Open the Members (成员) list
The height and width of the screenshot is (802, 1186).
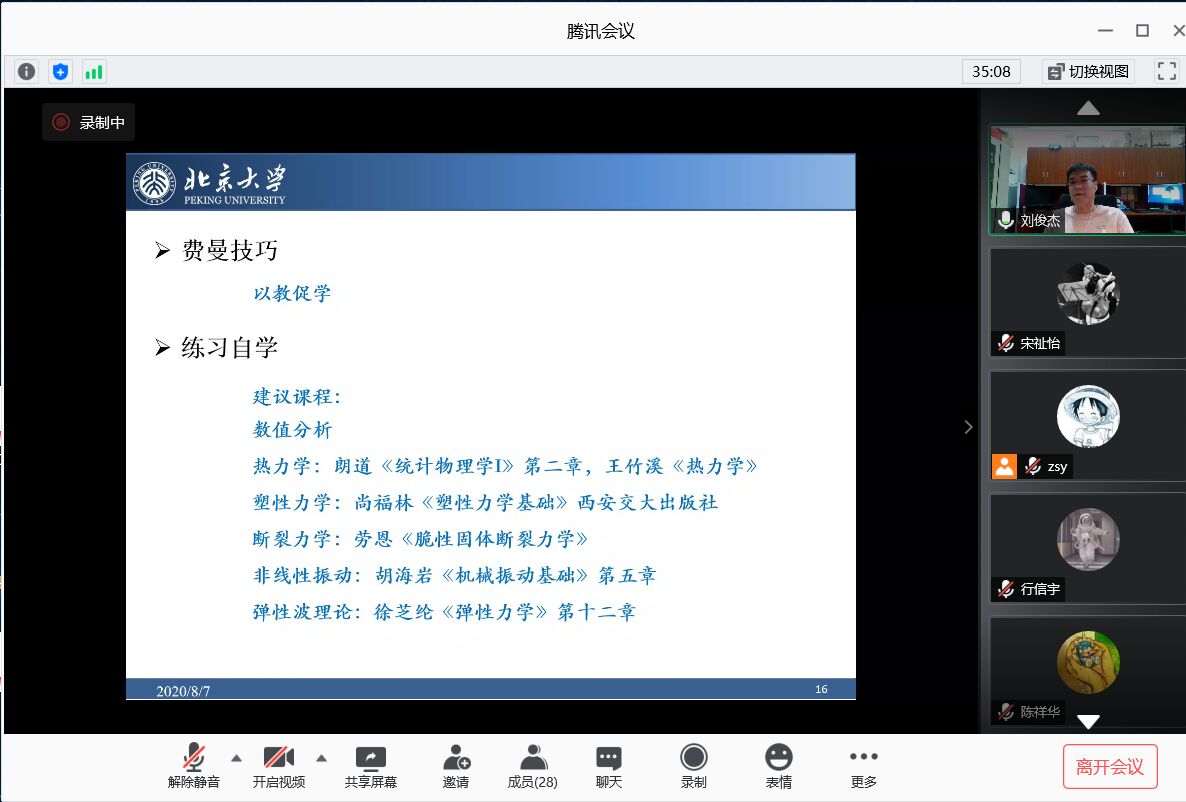tap(532, 767)
